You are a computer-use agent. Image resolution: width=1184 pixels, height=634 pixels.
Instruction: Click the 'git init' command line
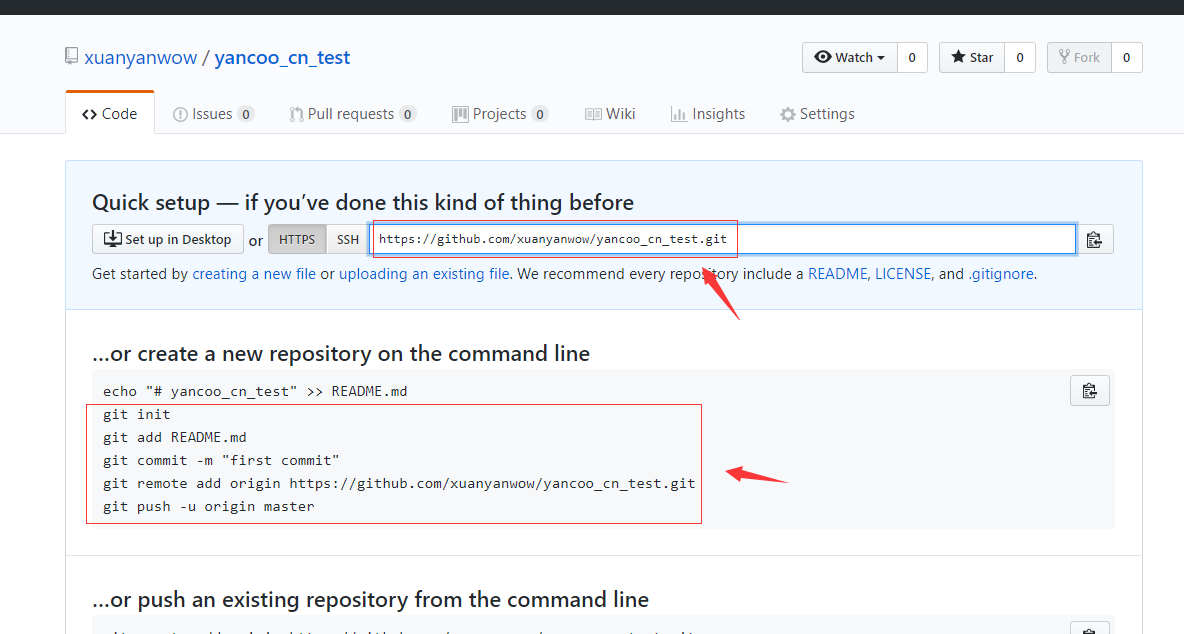click(137, 414)
